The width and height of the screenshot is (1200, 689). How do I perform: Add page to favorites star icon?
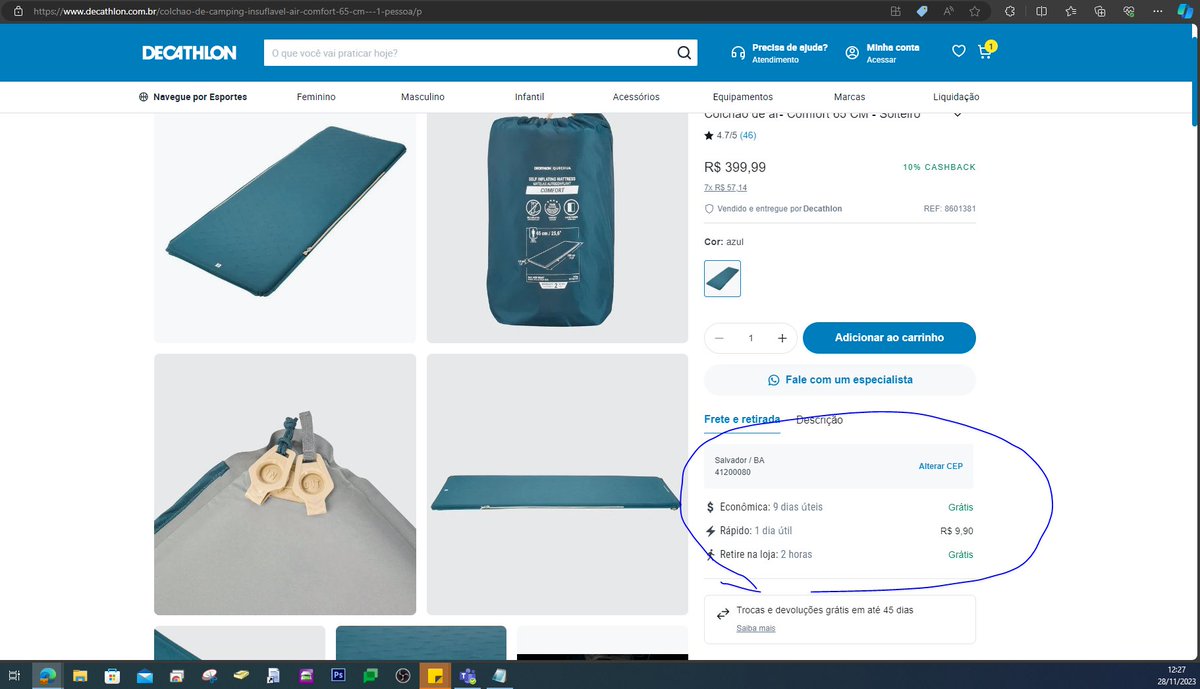point(974,10)
